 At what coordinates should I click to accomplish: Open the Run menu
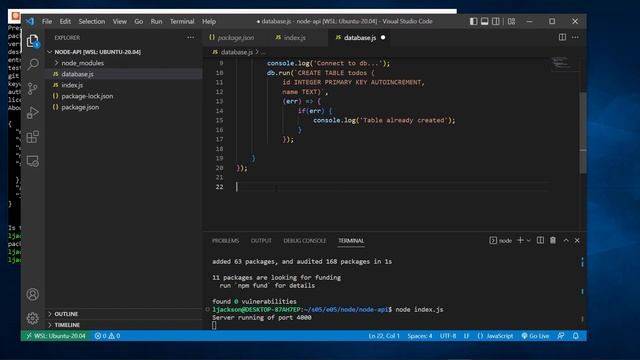point(156,21)
